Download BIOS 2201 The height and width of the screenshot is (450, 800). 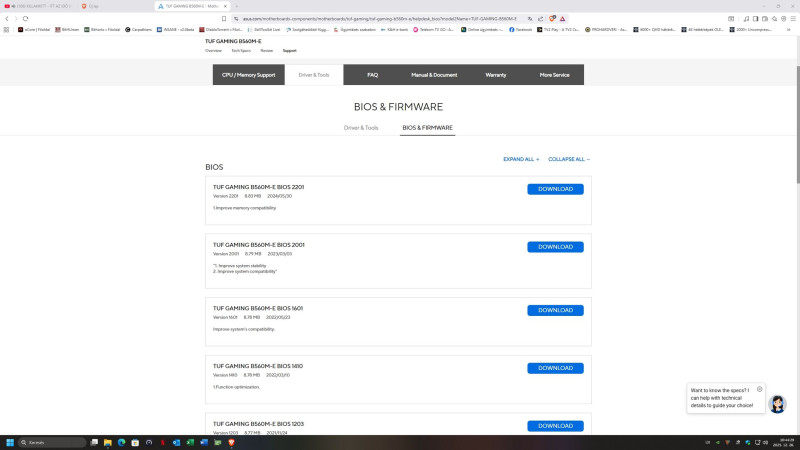(x=555, y=189)
